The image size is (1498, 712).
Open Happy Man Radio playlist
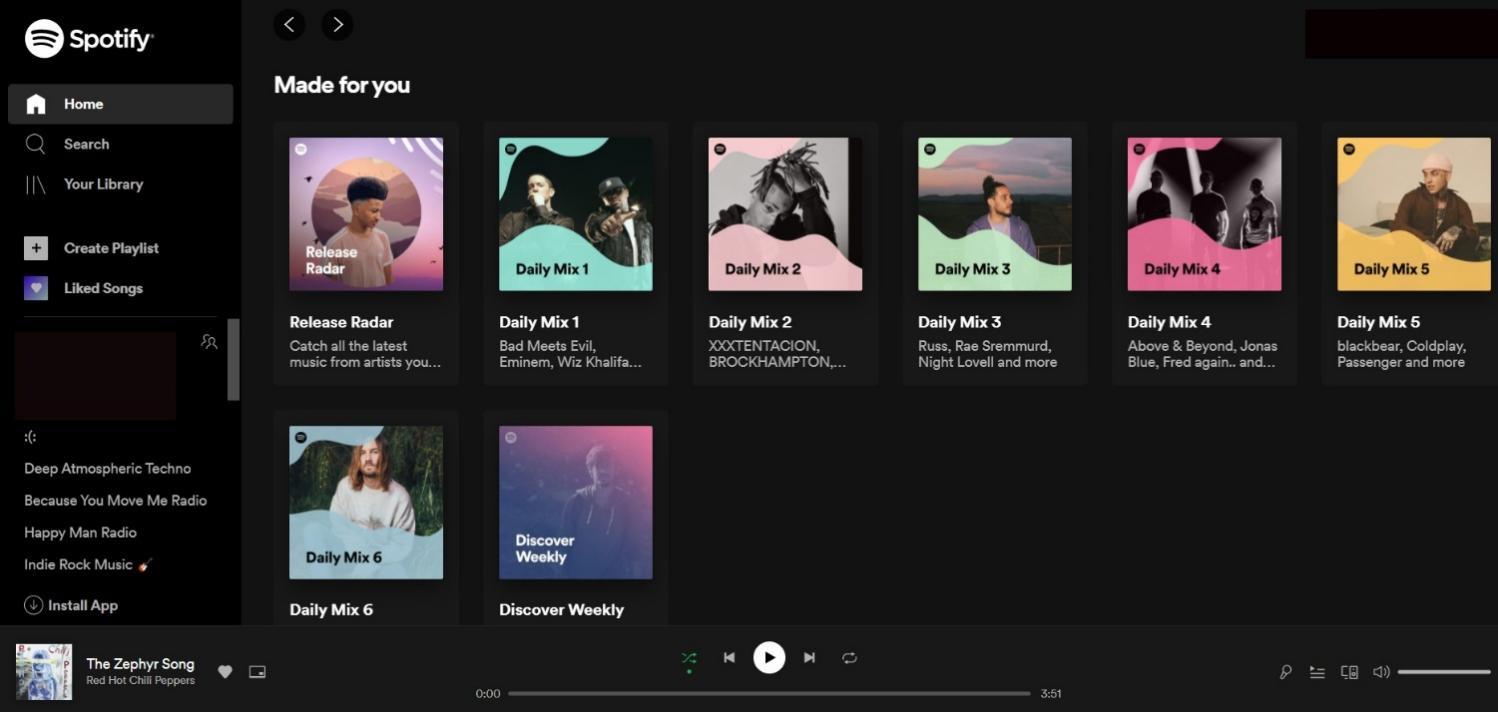click(80, 532)
